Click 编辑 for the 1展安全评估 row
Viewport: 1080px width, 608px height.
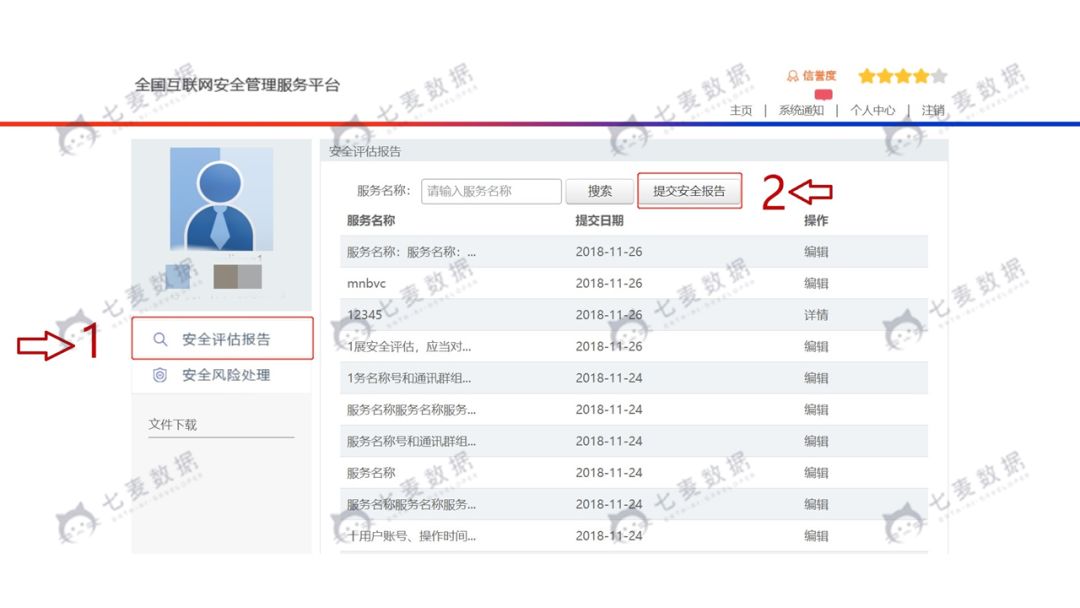(x=816, y=346)
